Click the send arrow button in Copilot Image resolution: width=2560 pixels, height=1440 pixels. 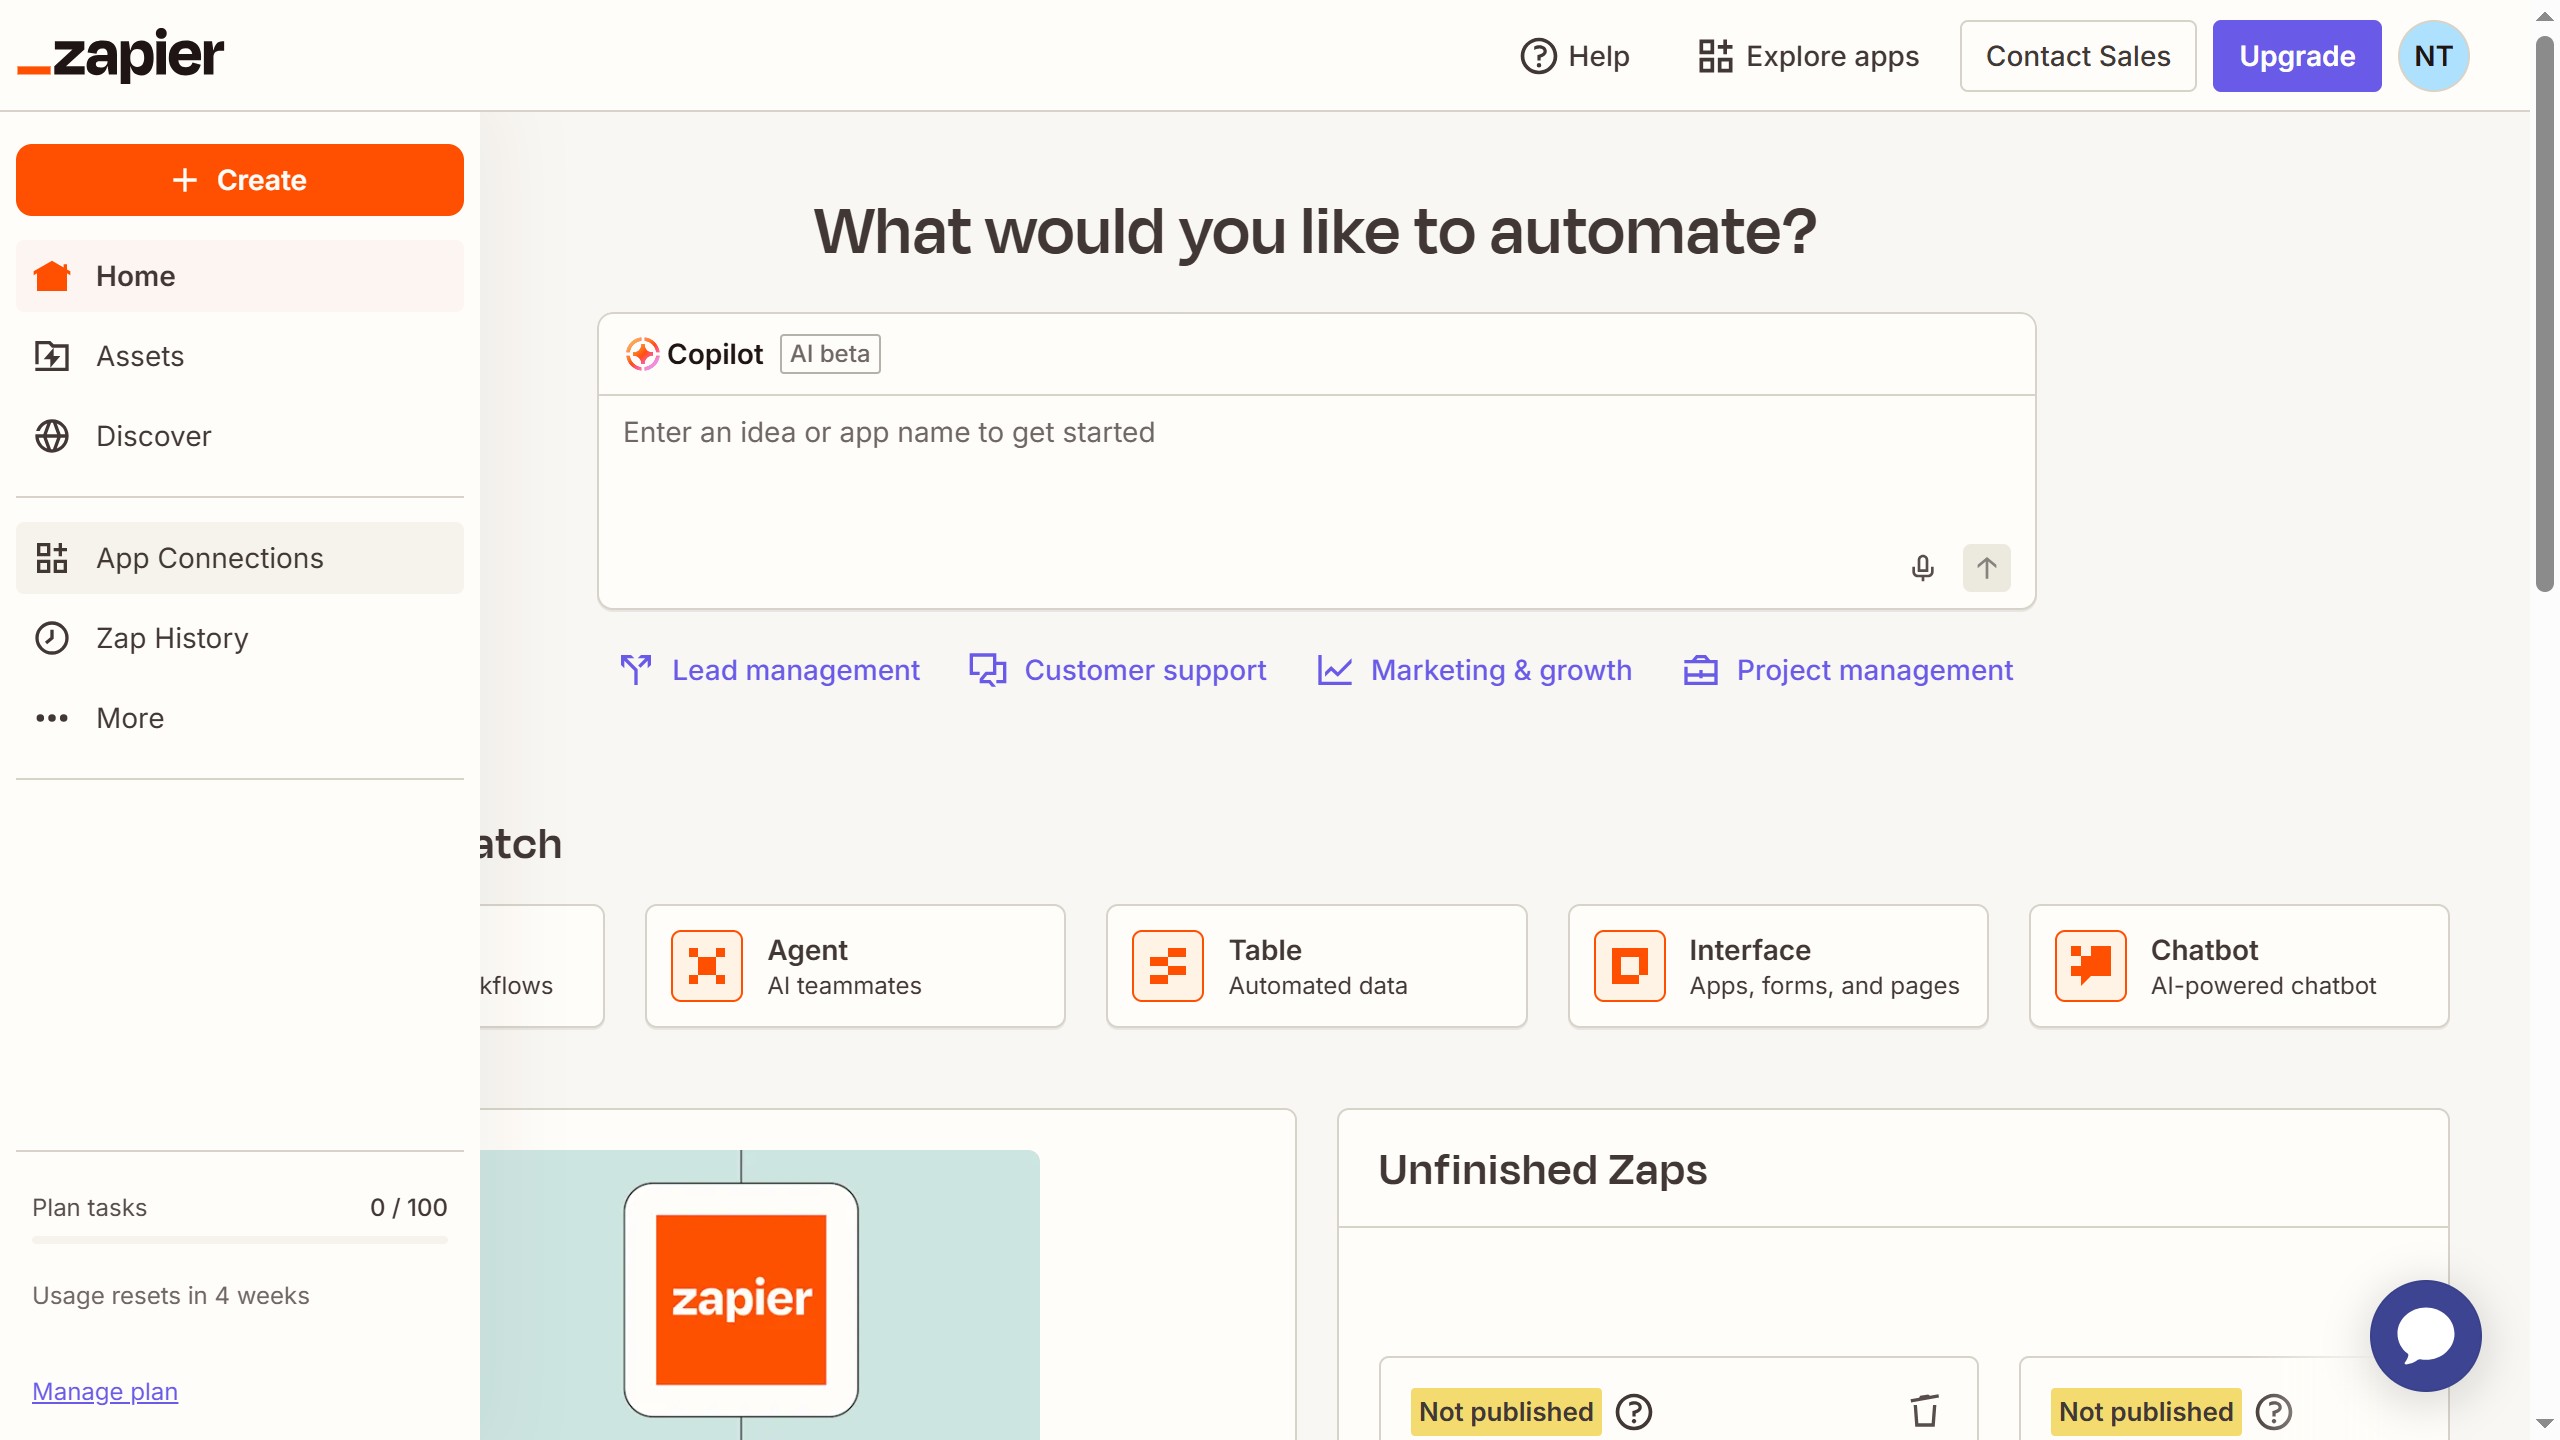point(1986,568)
